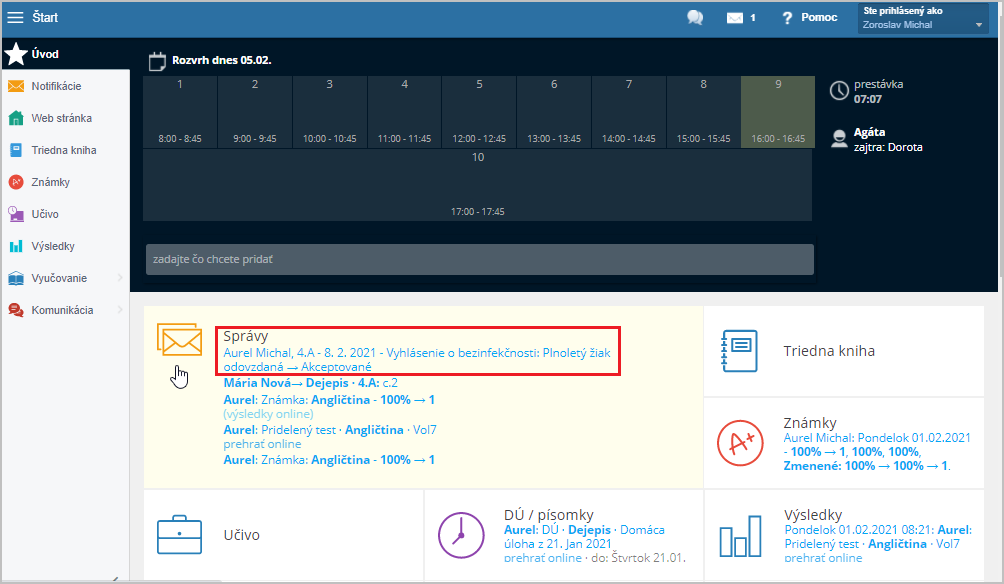Click the DÚ / písomky heading
1004x584 pixels.
[x=549, y=515]
